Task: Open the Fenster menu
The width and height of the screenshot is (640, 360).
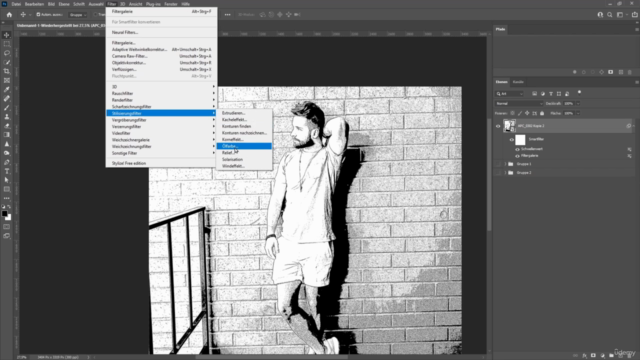Action: [171, 4]
